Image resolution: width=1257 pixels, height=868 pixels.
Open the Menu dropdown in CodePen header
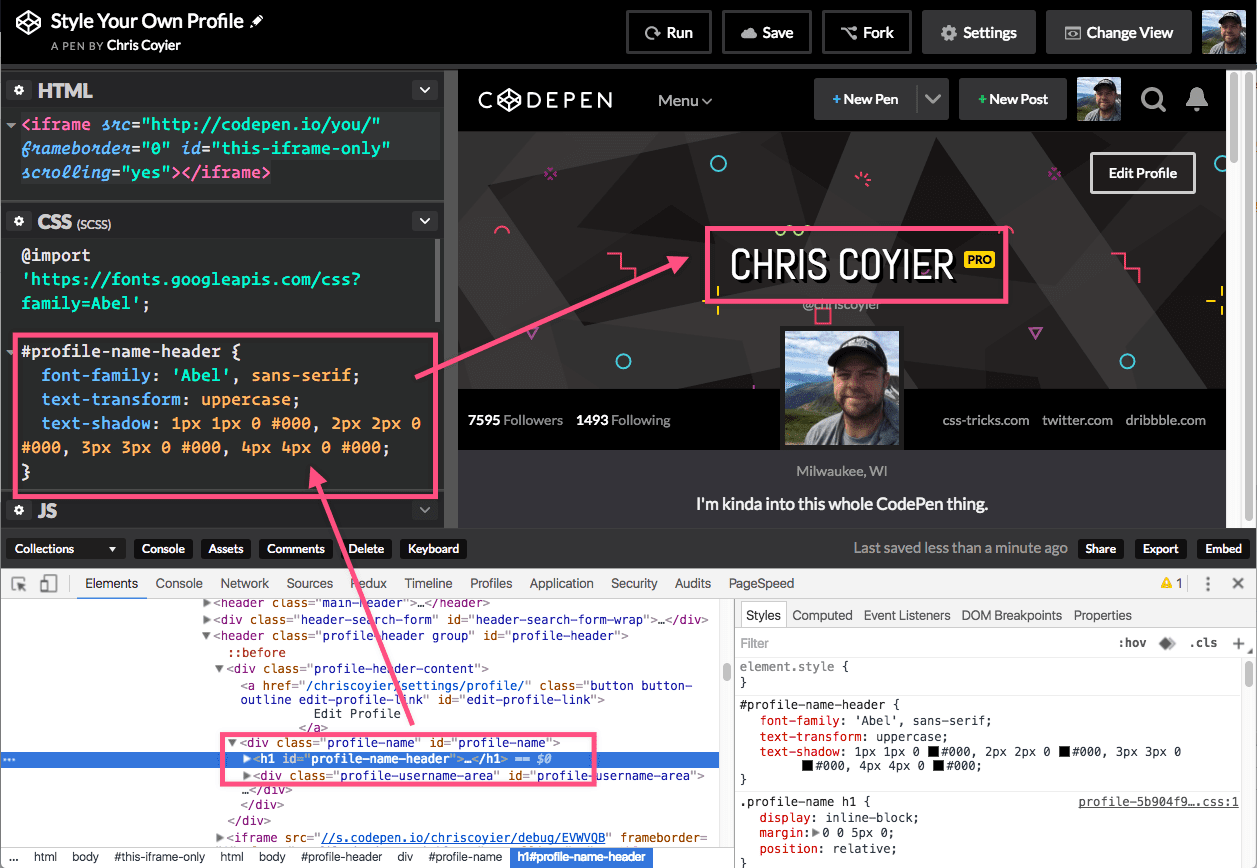(x=685, y=100)
